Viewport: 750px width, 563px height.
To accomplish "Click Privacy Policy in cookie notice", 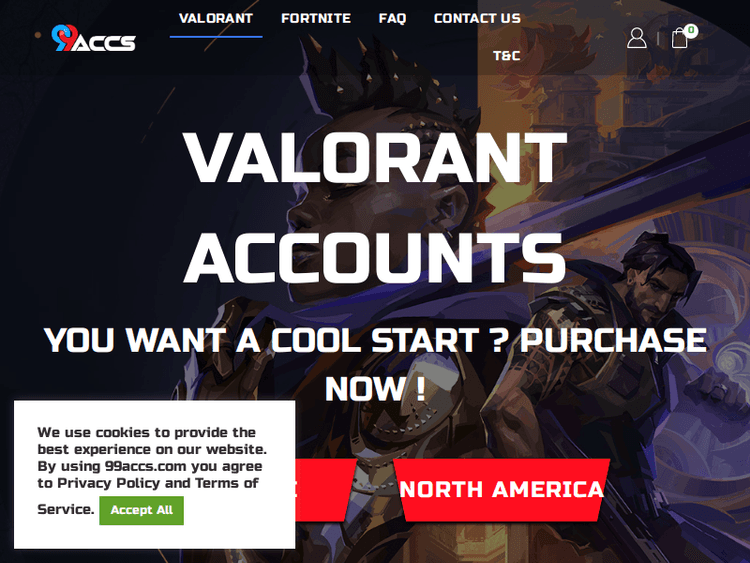I will [108, 483].
